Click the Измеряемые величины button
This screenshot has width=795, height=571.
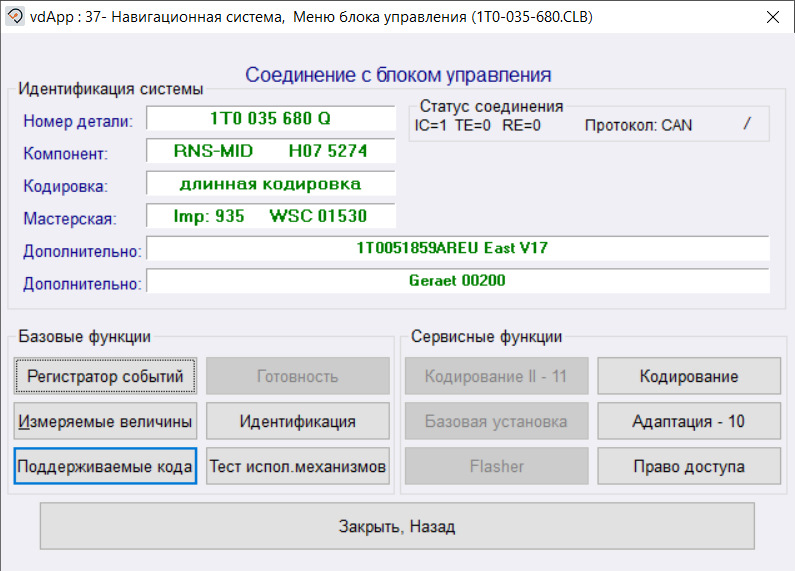tap(105, 421)
